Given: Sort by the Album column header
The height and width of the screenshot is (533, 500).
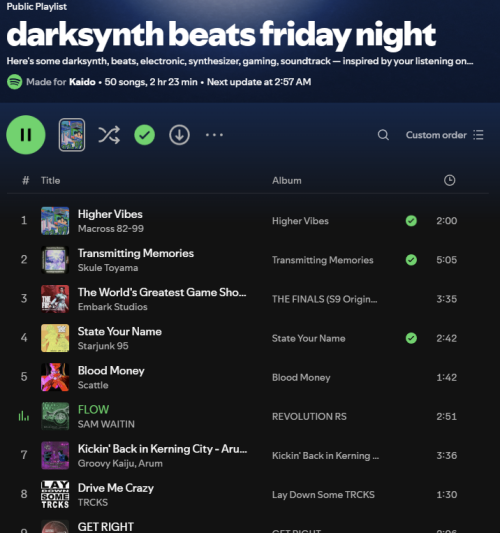Looking at the screenshot, I should click(x=287, y=180).
